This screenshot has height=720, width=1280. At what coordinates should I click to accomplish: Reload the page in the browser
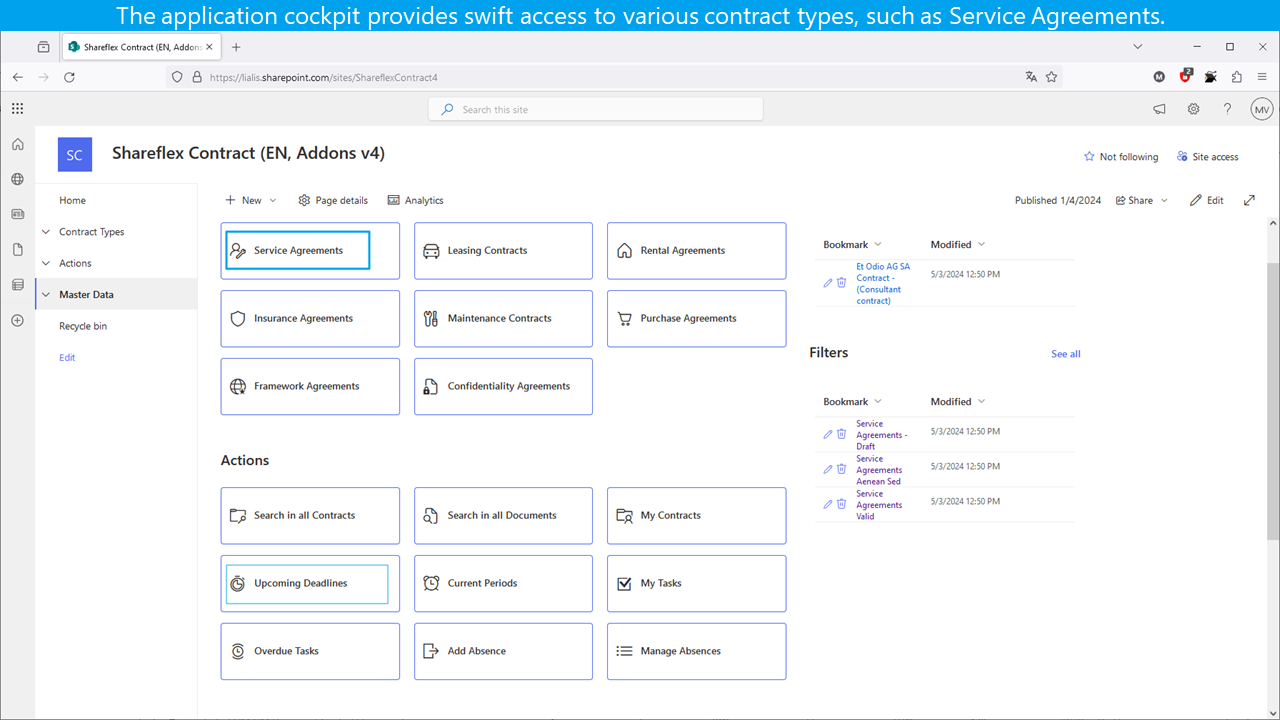[69, 77]
